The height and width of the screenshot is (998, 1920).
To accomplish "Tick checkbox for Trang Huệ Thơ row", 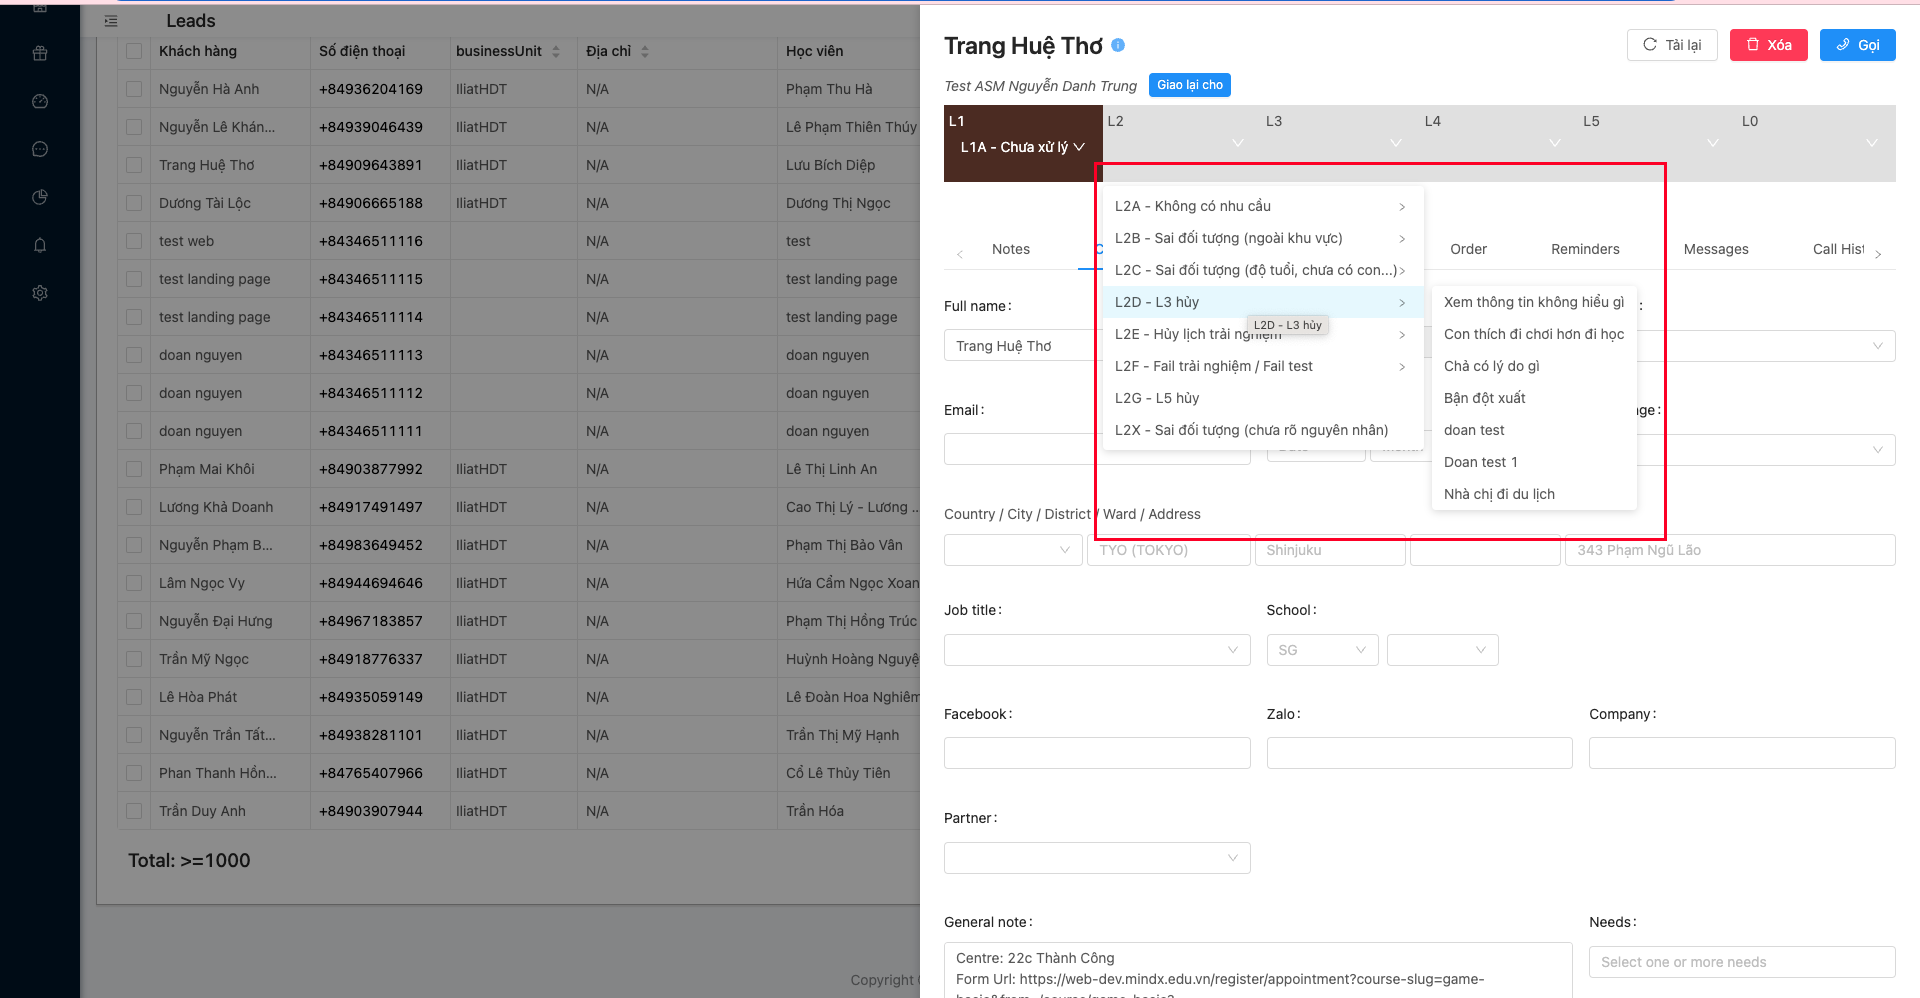I will 134,165.
